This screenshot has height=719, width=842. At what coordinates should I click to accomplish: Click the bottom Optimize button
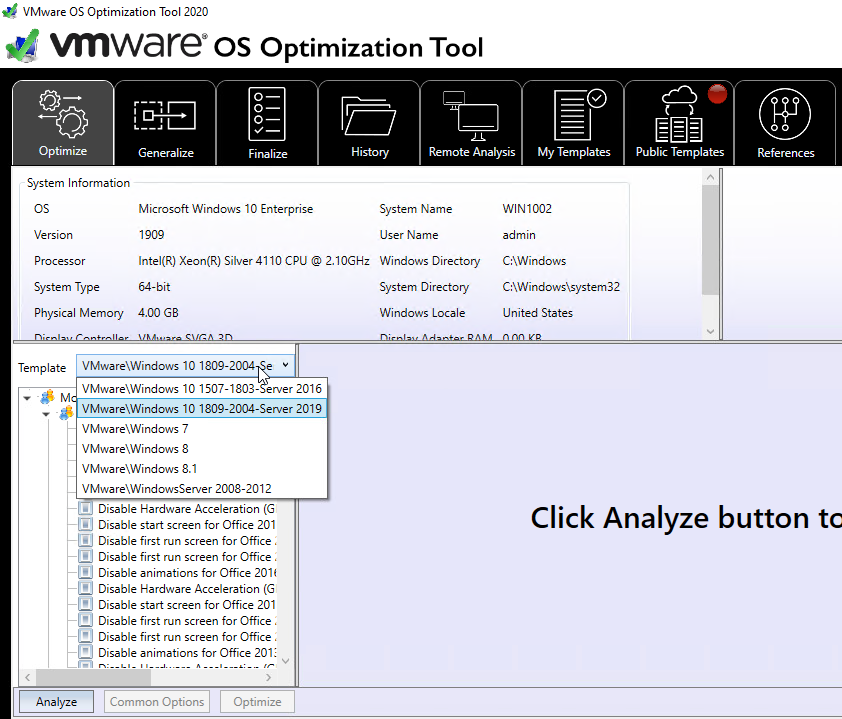click(257, 701)
